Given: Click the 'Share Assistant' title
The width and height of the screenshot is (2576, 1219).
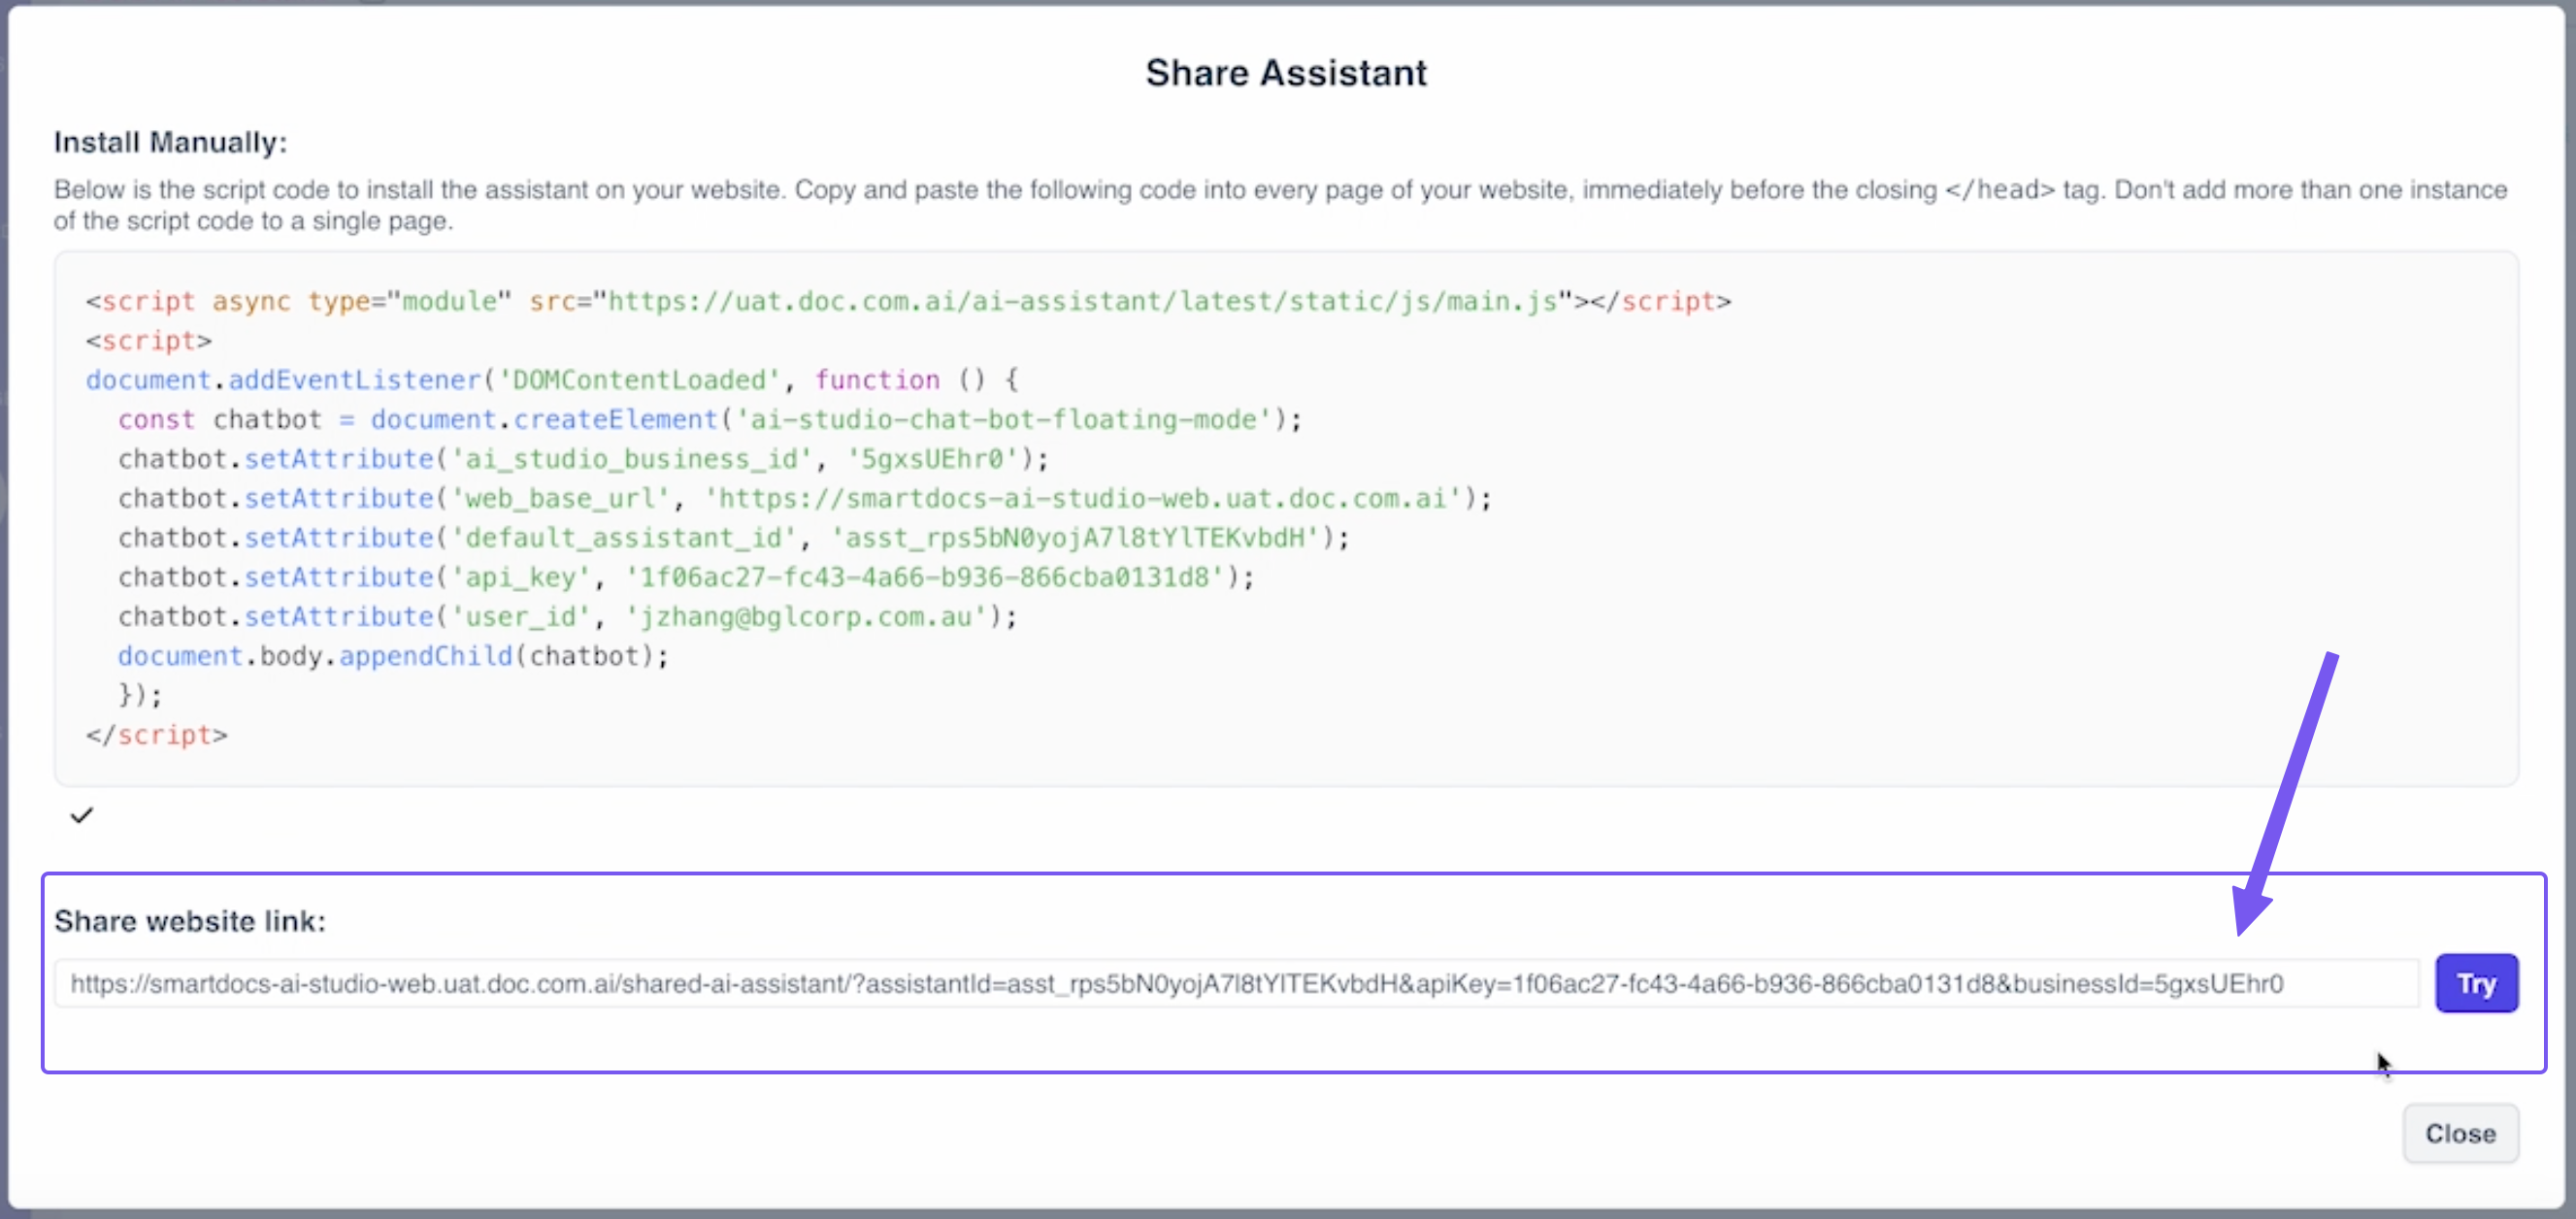Looking at the screenshot, I should point(1286,73).
